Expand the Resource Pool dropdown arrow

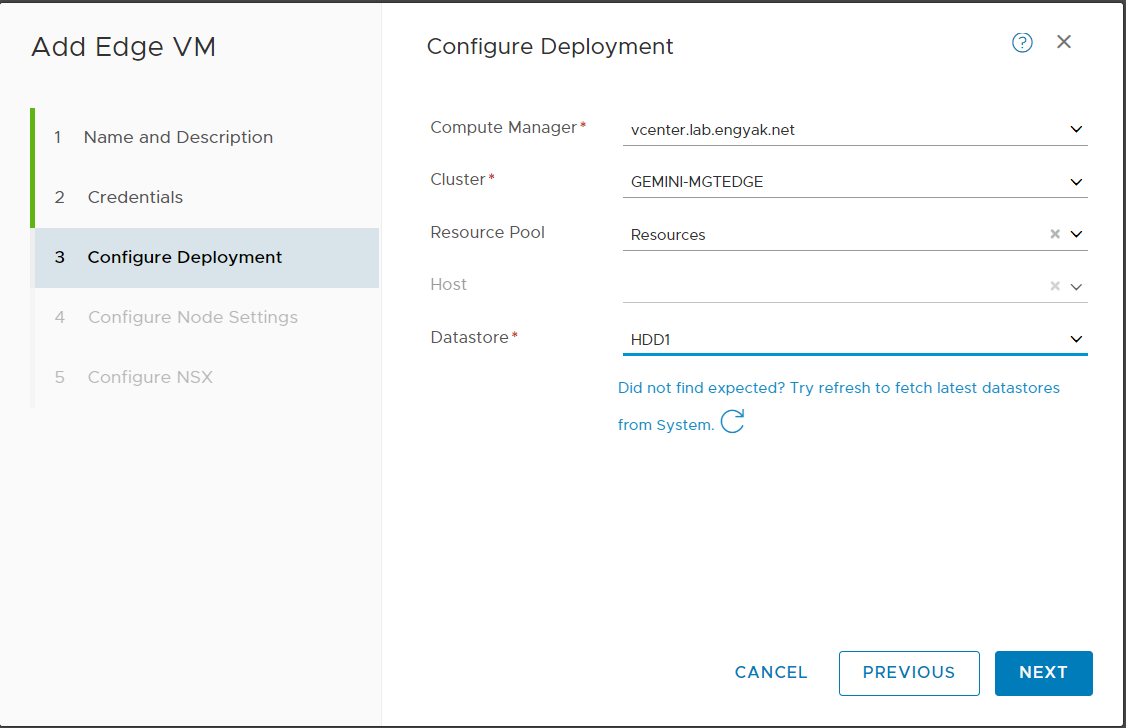point(1076,234)
